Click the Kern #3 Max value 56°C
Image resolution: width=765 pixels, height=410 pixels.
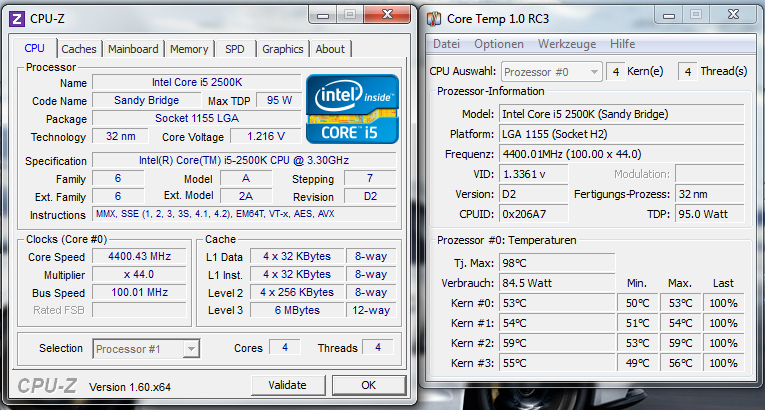pyautogui.click(x=681, y=363)
